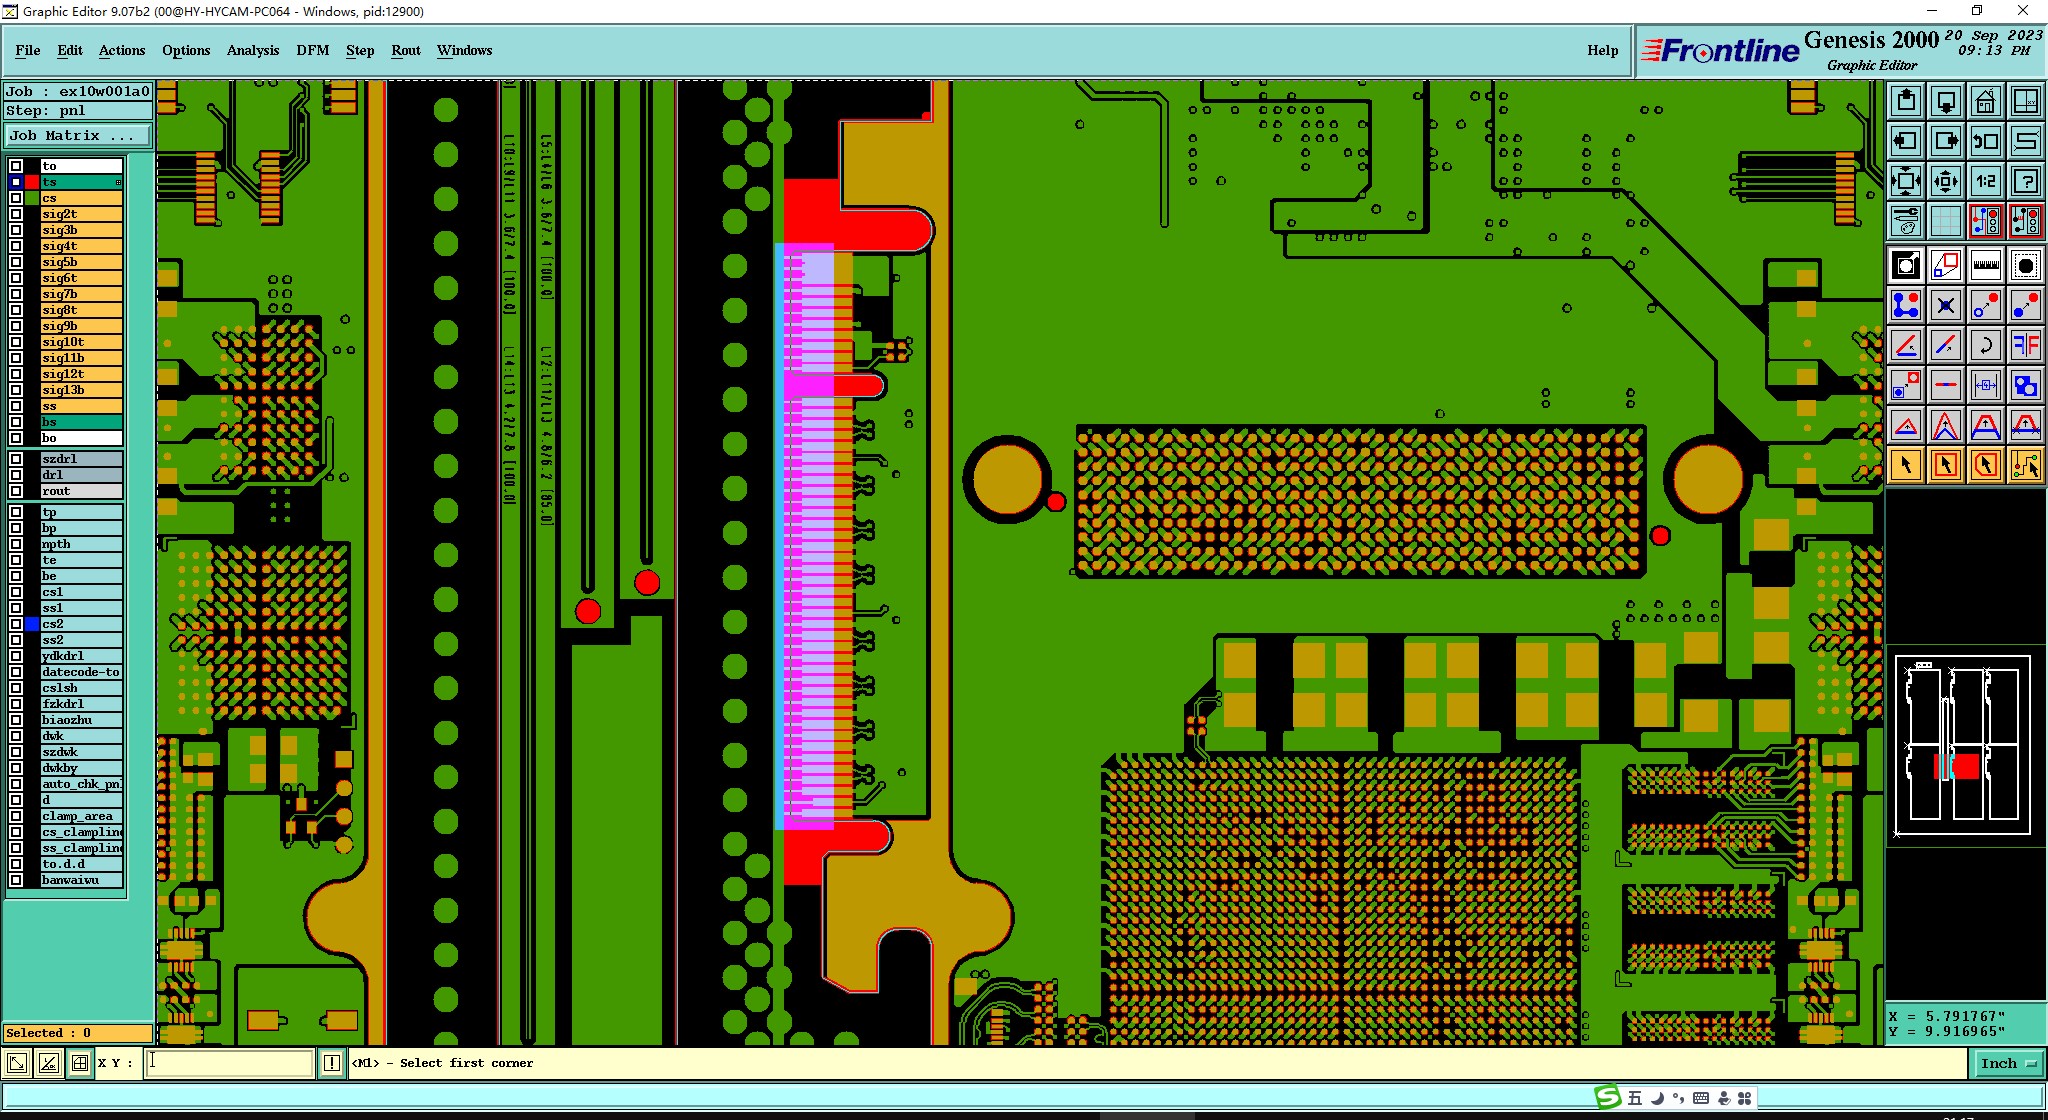The width and height of the screenshot is (2048, 1120).
Task: Toggle the grid display icon
Action: pos(1945,220)
